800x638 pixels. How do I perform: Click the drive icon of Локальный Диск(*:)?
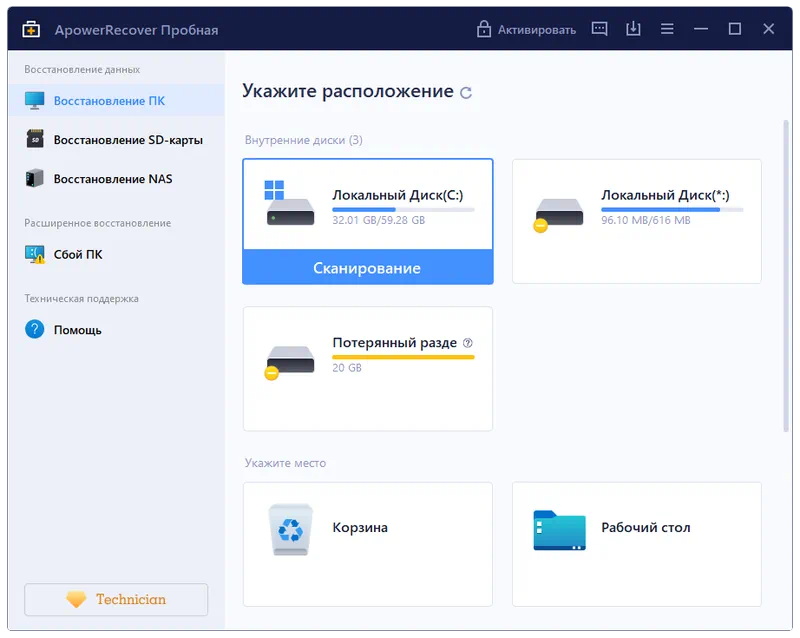point(558,214)
